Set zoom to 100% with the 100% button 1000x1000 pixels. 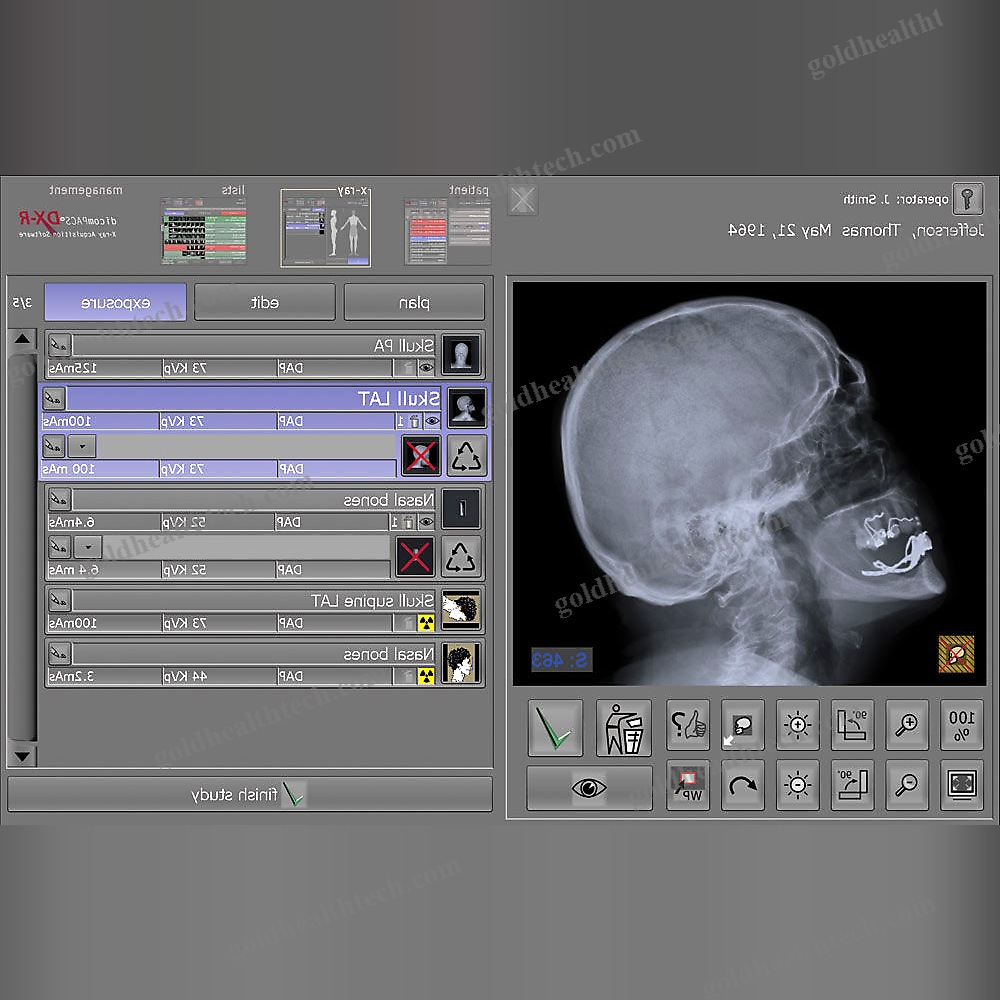(x=962, y=724)
